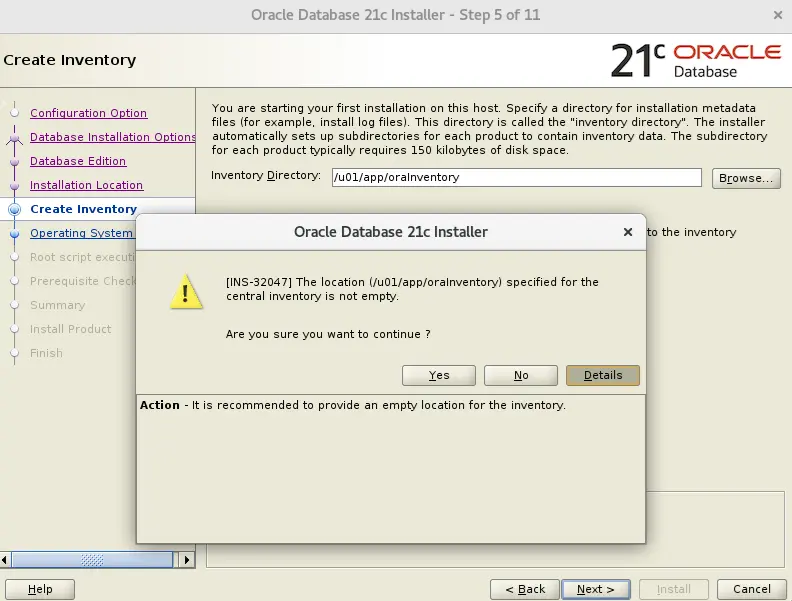The height and width of the screenshot is (601, 792).
Task: Open the Database Edition step
Action: (78, 161)
